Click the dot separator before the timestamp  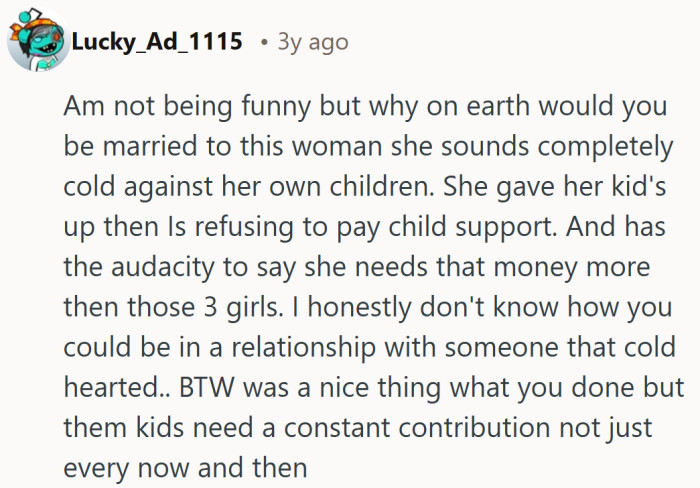tap(263, 43)
